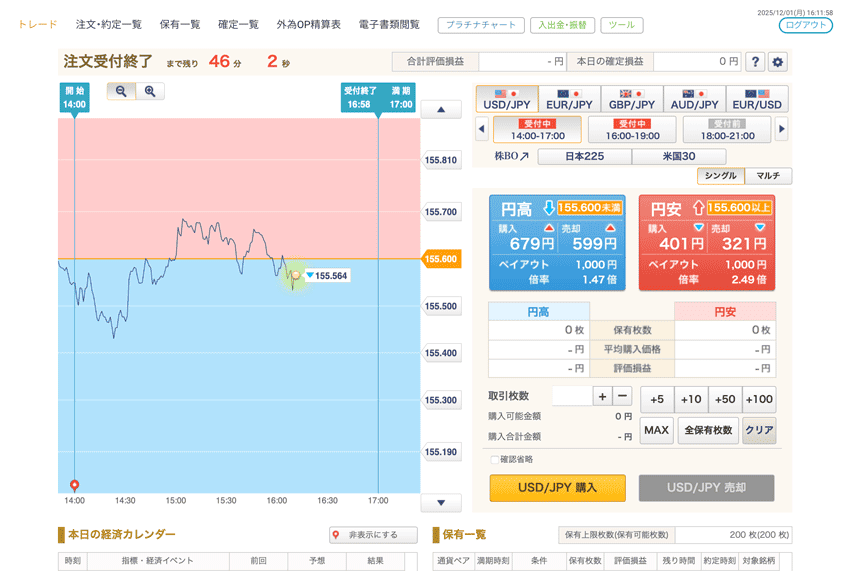This screenshot has height=571, width=850.
Task: Decrease trade quantity with minus button
Action: [621, 396]
